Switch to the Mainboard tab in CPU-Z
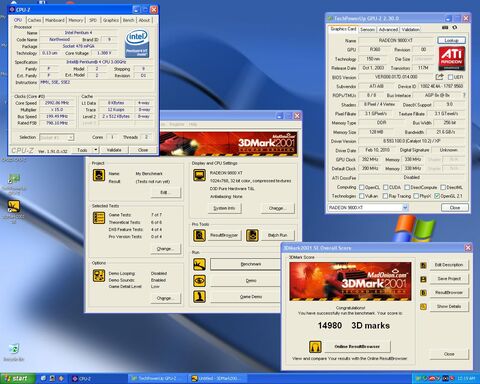This screenshot has height=384, width=480. [55, 20]
